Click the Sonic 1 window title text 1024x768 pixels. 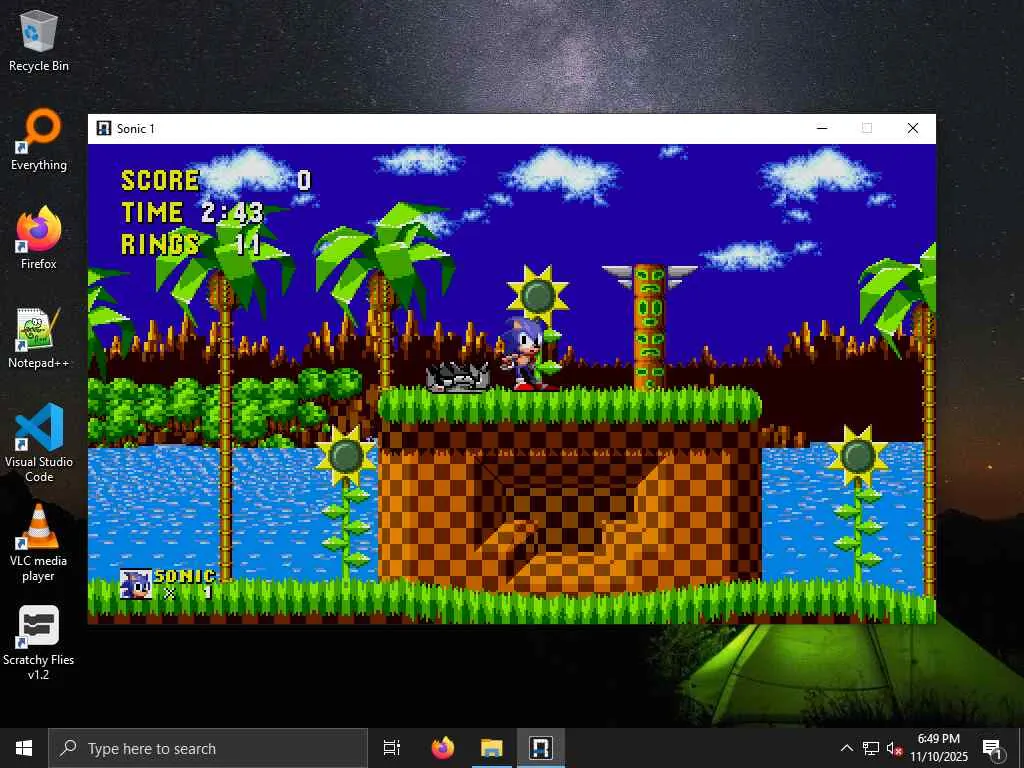136,129
